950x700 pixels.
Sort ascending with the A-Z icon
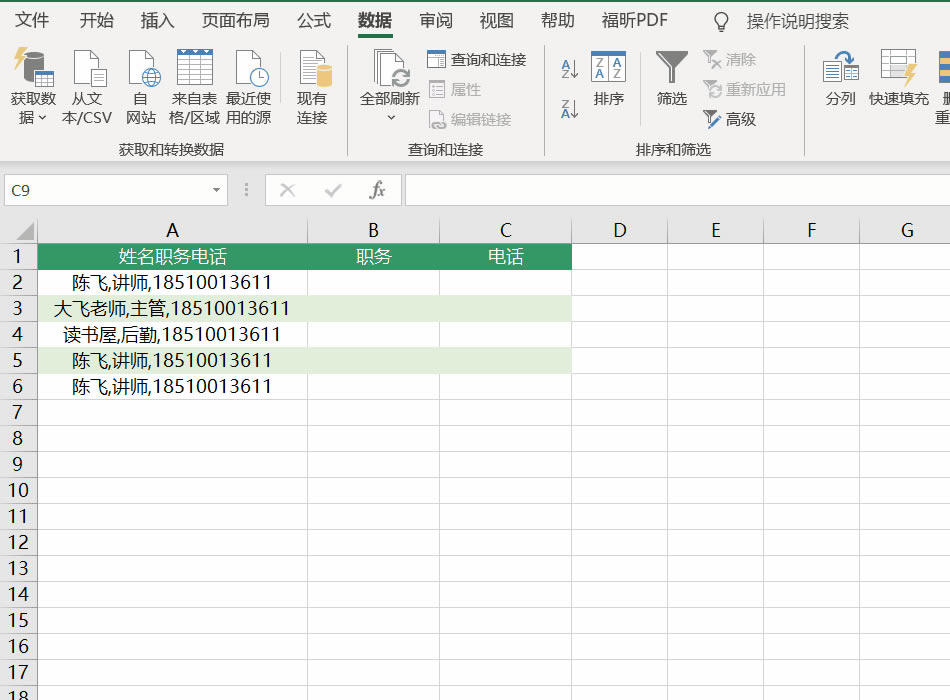point(570,69)
